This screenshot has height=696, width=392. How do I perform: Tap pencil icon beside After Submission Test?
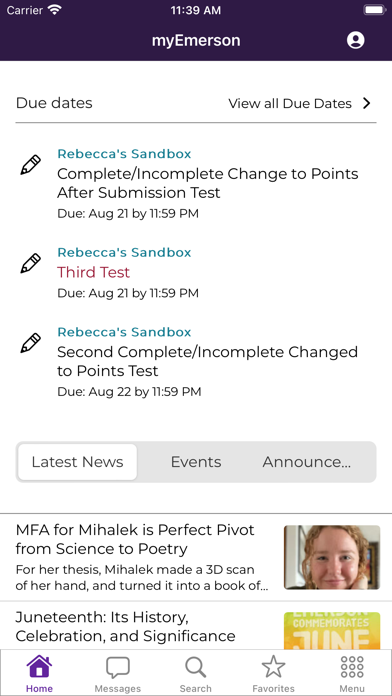[x=31, y=165]
